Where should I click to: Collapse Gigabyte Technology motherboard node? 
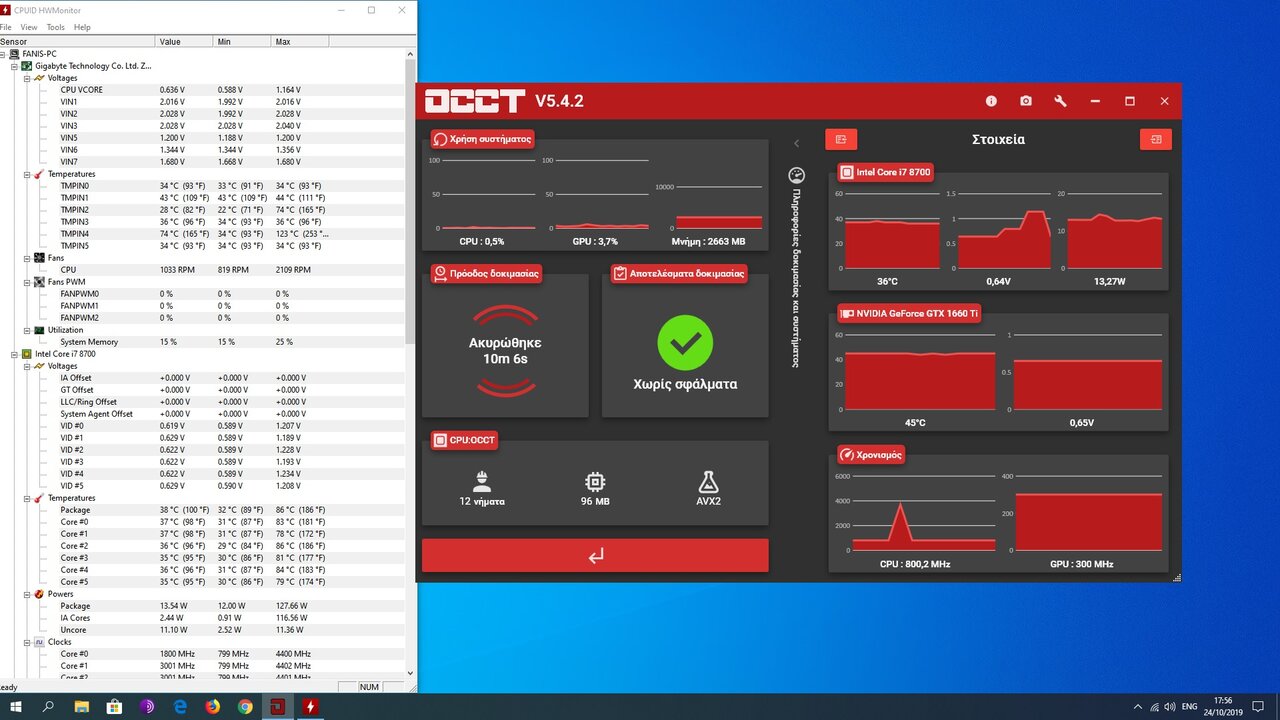(15, 66)
